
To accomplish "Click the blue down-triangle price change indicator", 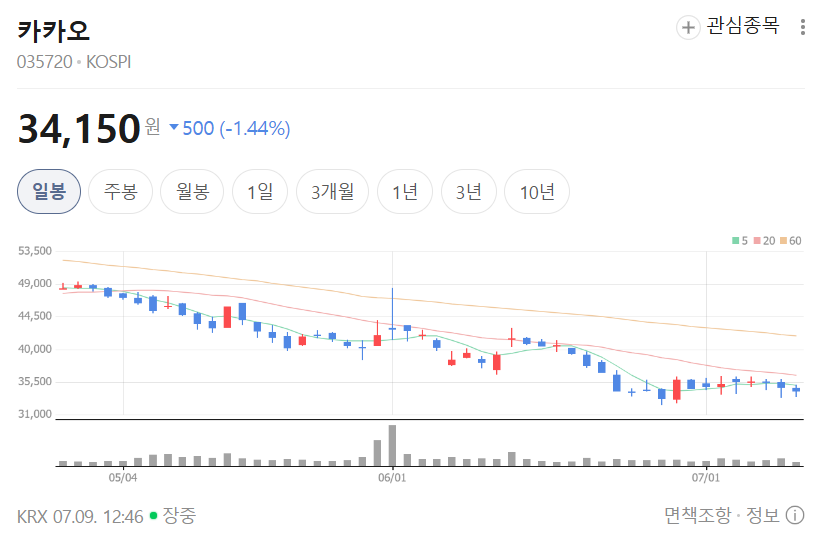I will pyautogui.click(x=174, y=127).
